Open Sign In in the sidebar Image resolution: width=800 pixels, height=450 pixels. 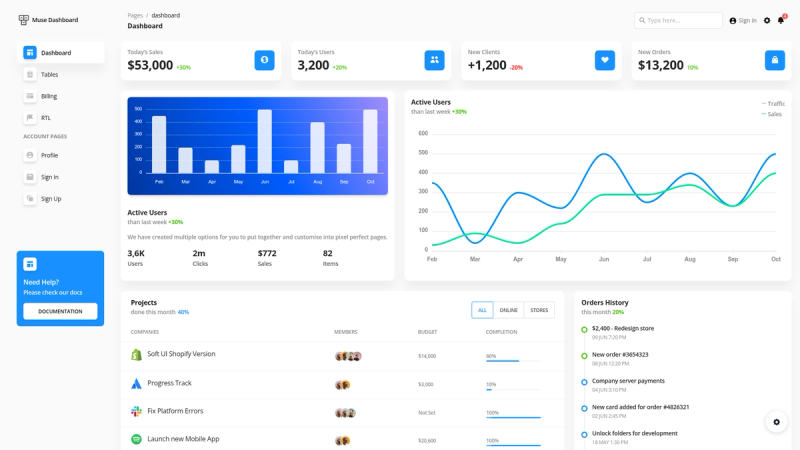[60, 177]
